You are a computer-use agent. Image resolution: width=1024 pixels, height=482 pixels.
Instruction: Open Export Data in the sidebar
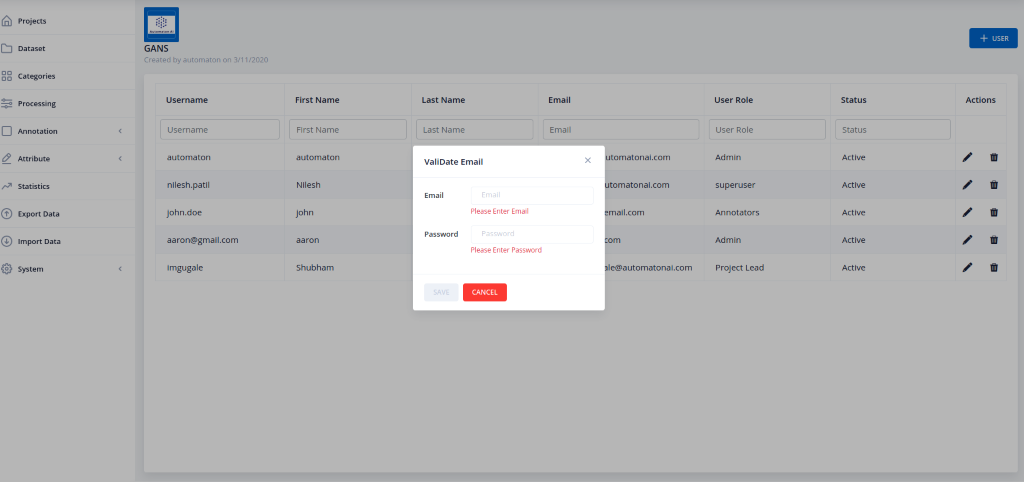[38, 214]
